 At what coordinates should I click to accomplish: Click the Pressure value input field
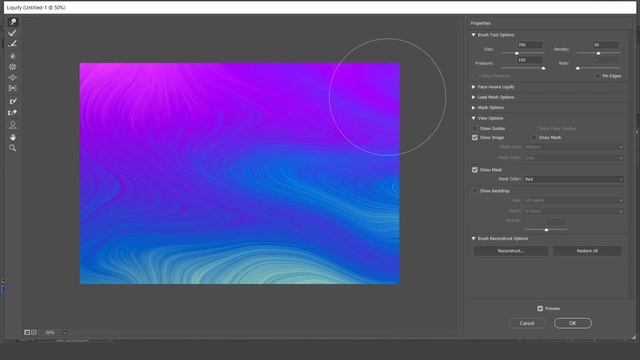click(529, 60)
